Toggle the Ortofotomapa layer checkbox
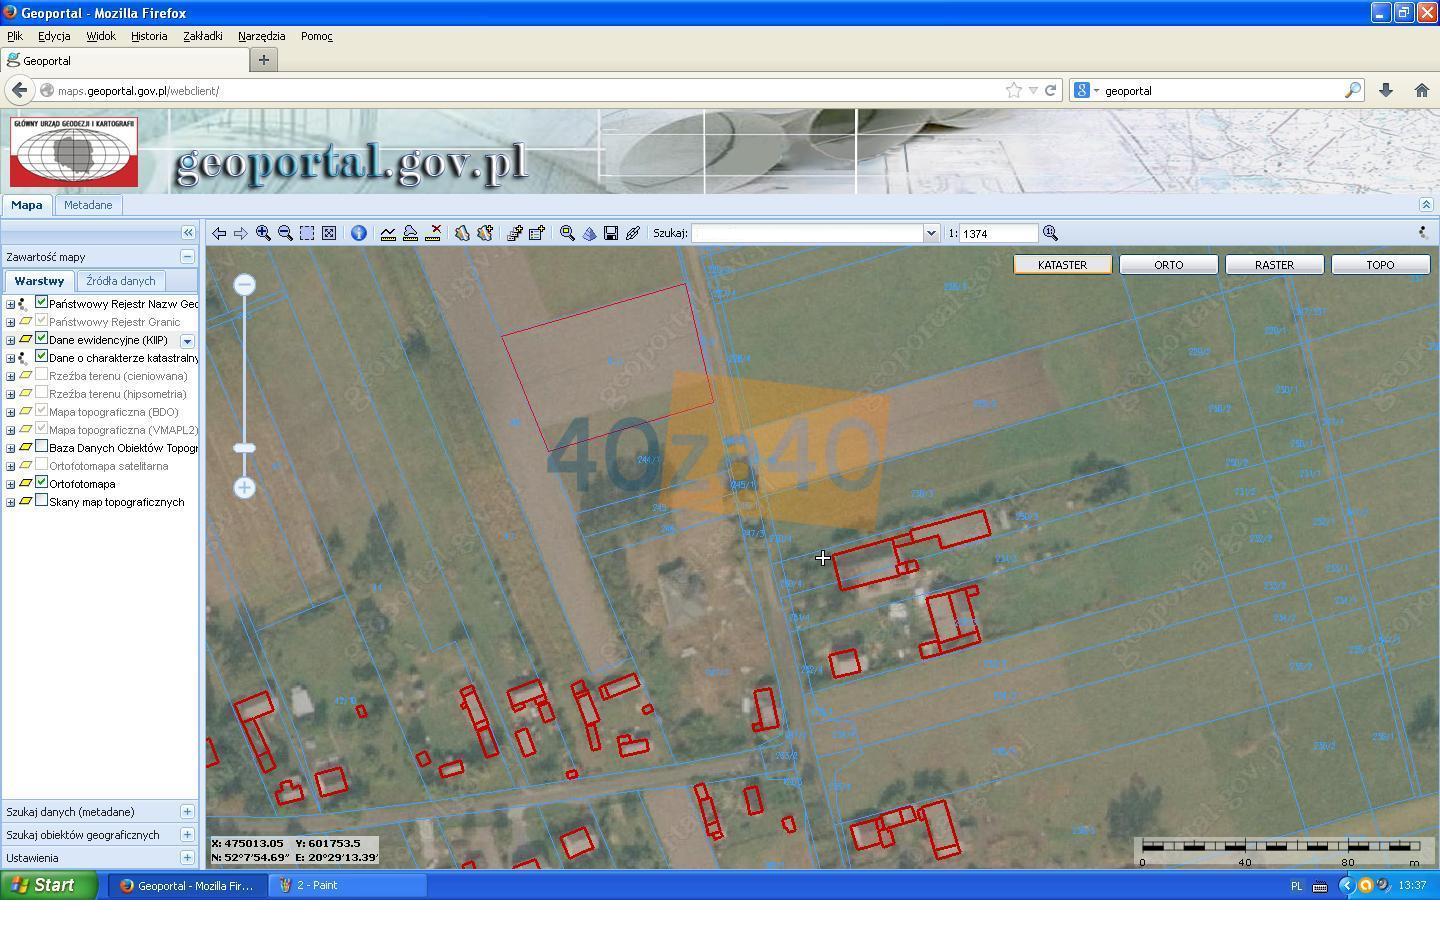The height and width of the screenshot is (930, 1440). (x=42, y=482)
